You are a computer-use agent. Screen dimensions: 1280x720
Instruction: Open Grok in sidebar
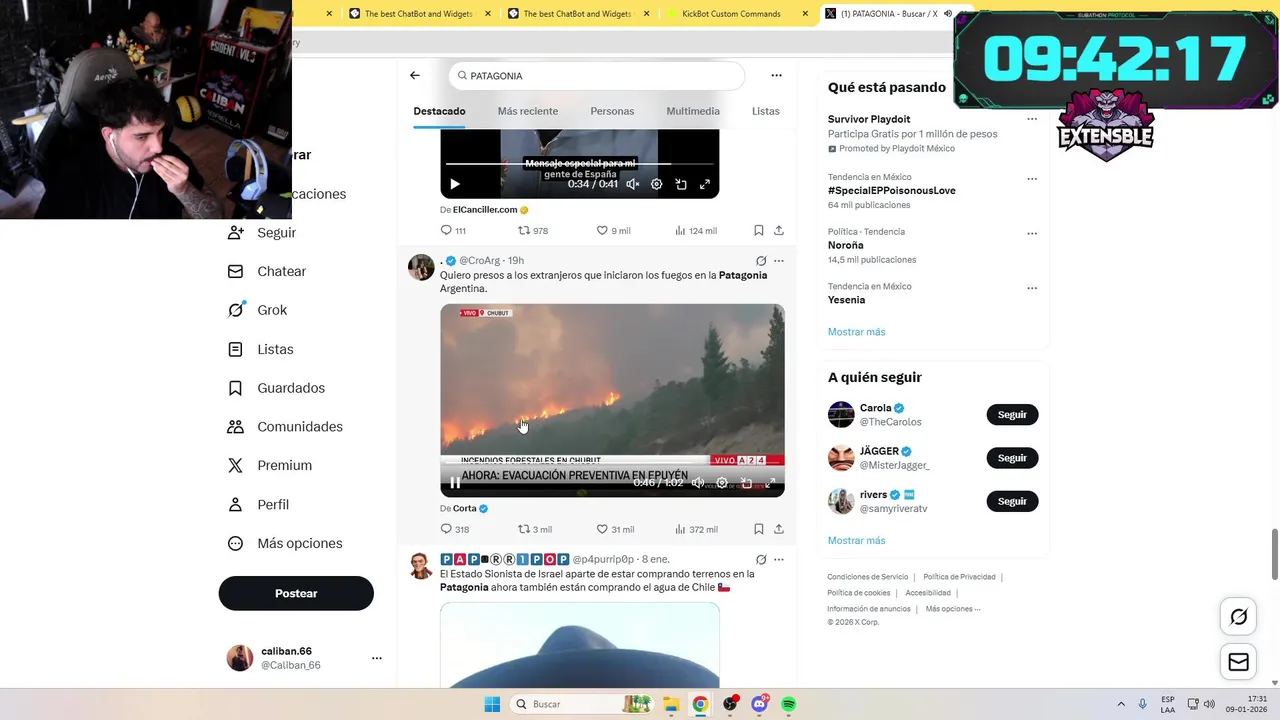click(x=258, y=310)
